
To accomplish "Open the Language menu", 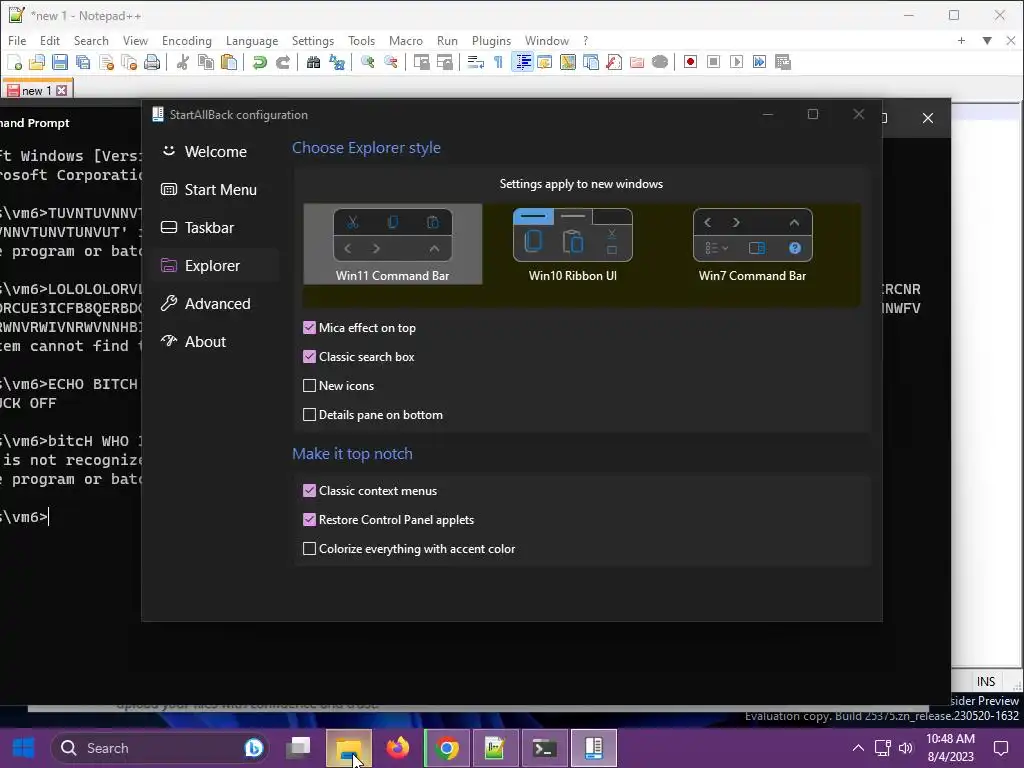I will point(251,40).
